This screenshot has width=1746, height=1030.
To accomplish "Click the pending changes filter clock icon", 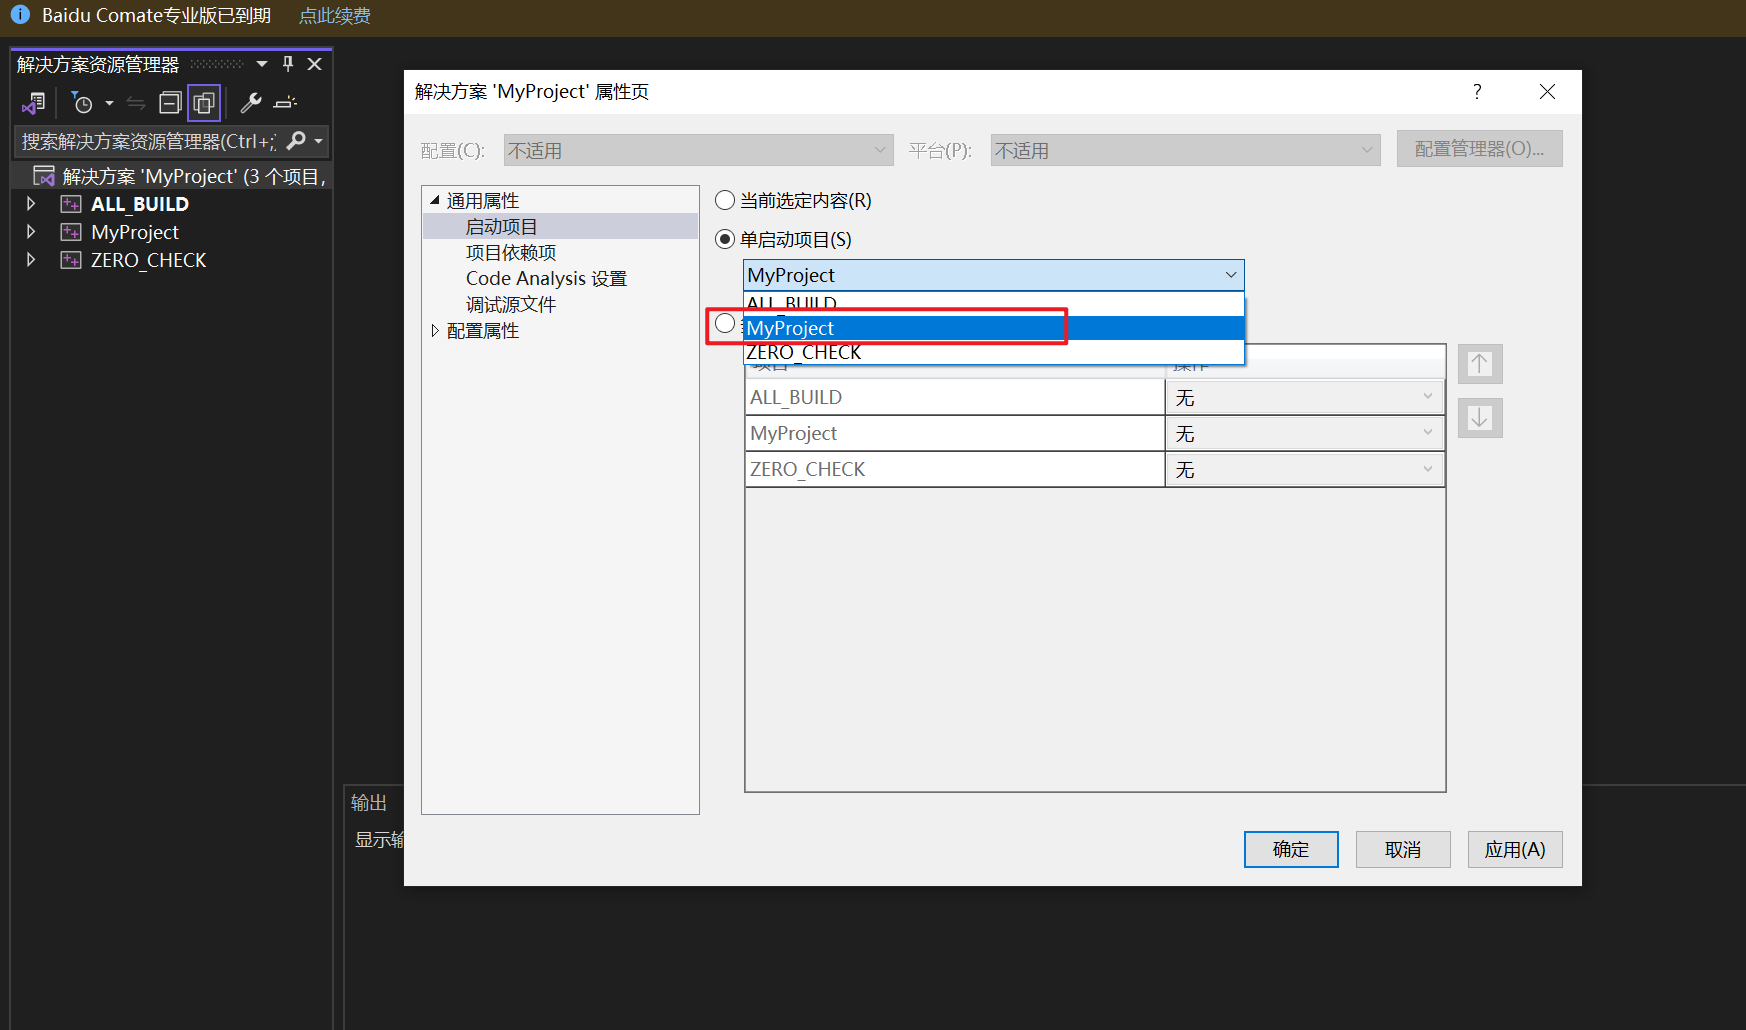I will pyautogui.click(x=82, y=103).
